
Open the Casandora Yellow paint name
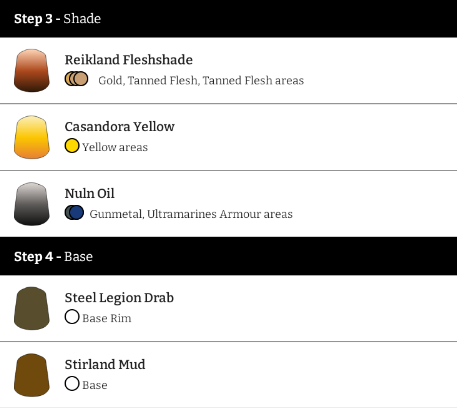point(120,126)
